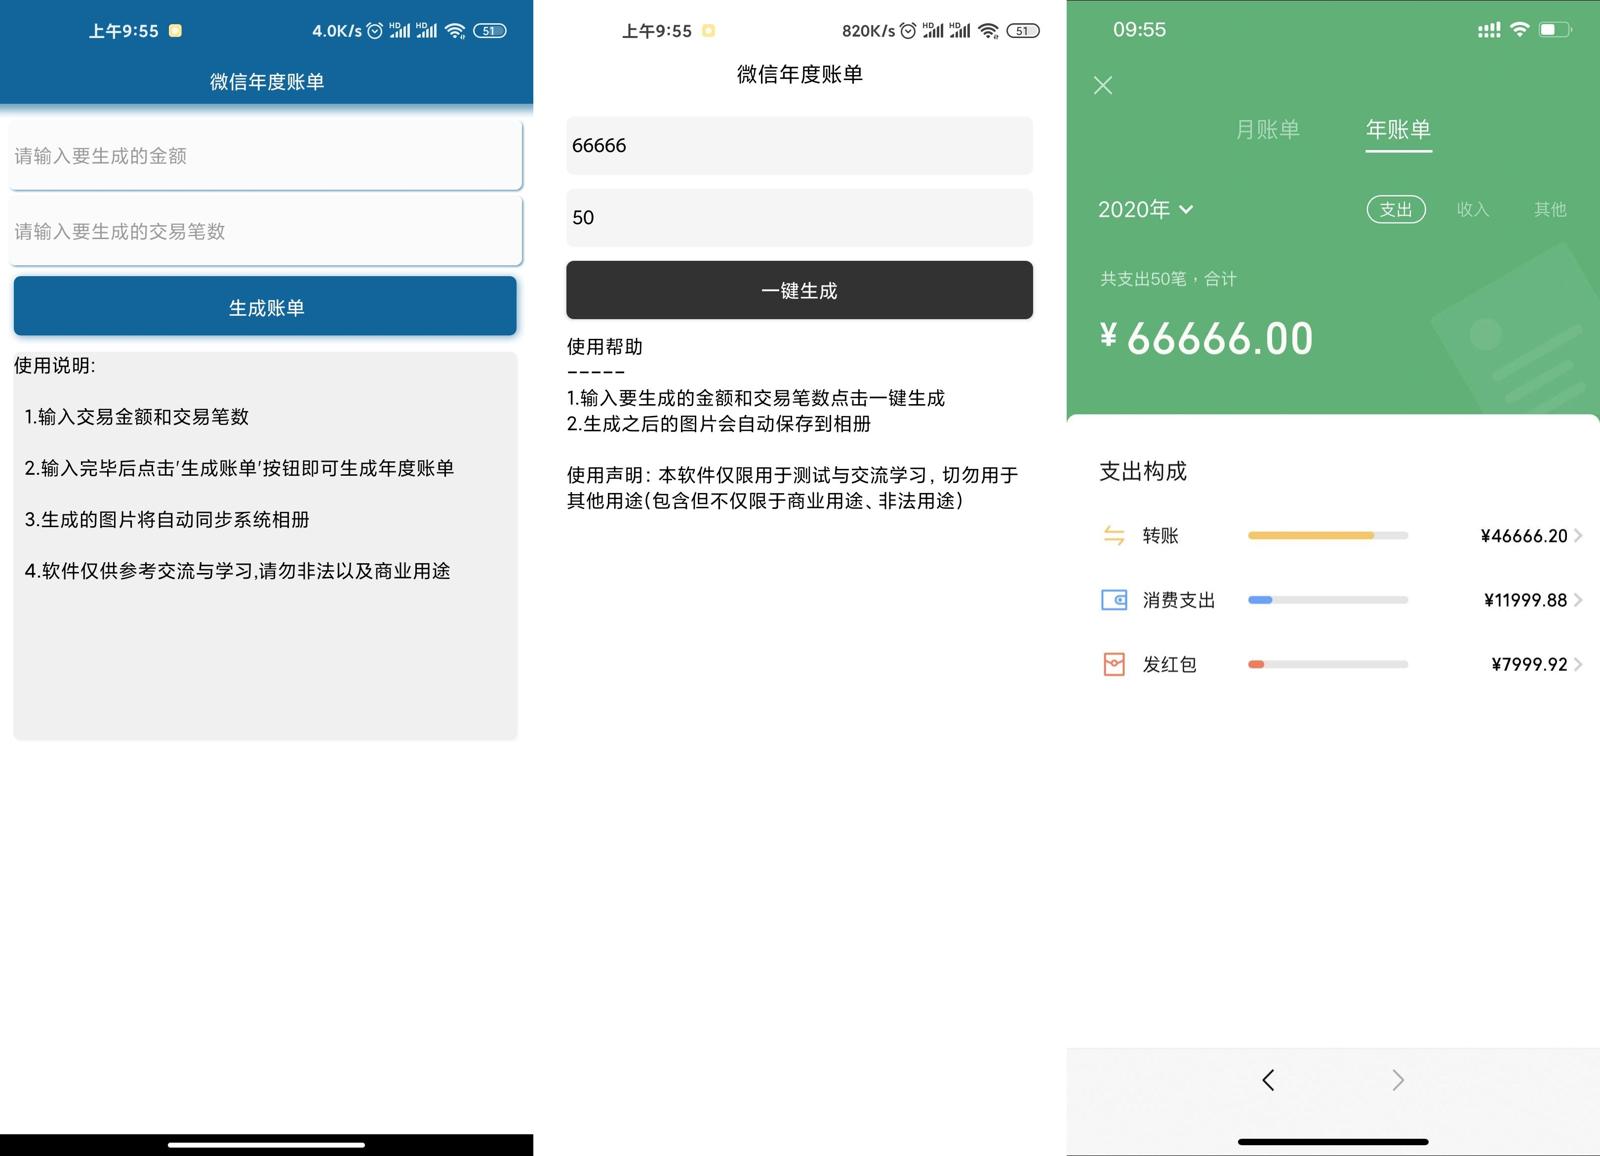Stay on the 年账单 tab
Image resolution: width=1600 pixels, height=1156 pixels.
tap(1398, 130)
